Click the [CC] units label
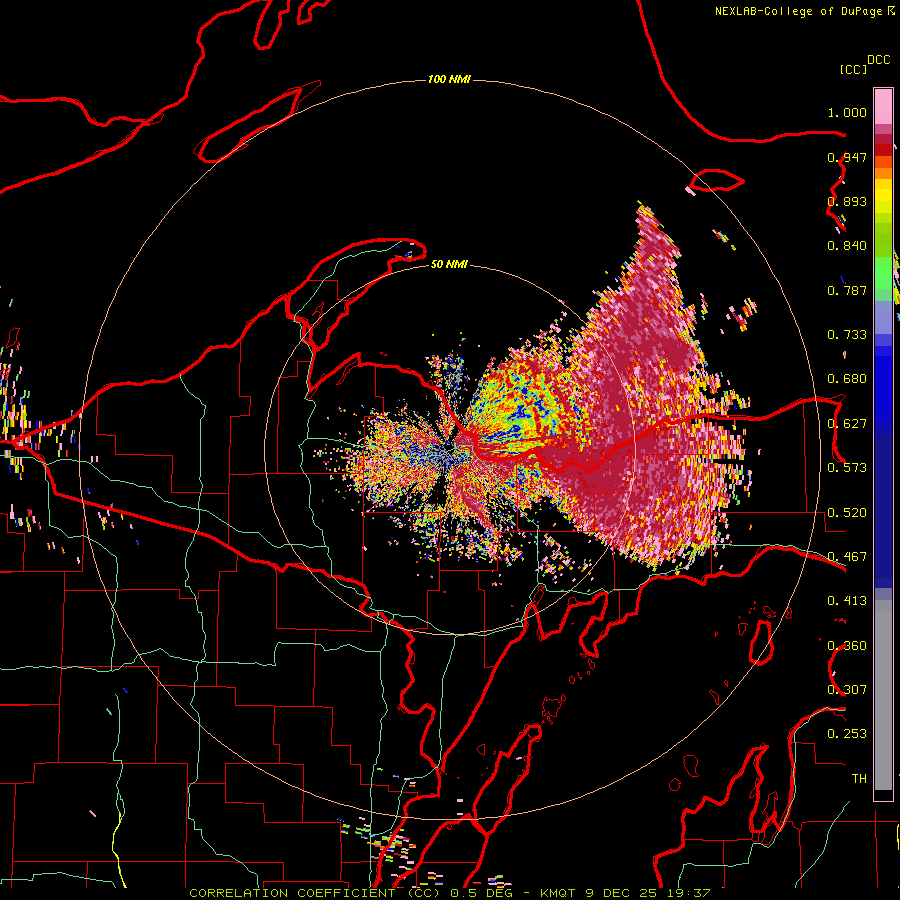Image resolution: width=900 pixels, height=900 pixels. [x=853, y=69]
